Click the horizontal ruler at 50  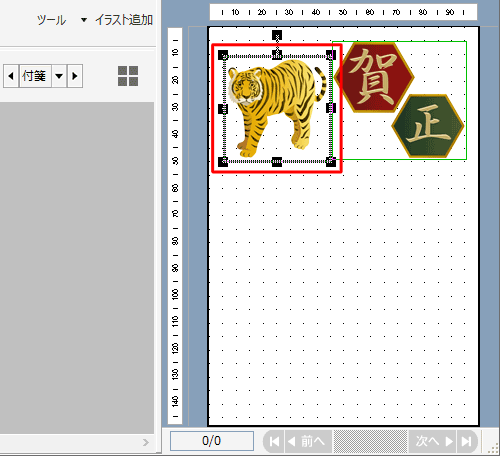click(343, 13)
